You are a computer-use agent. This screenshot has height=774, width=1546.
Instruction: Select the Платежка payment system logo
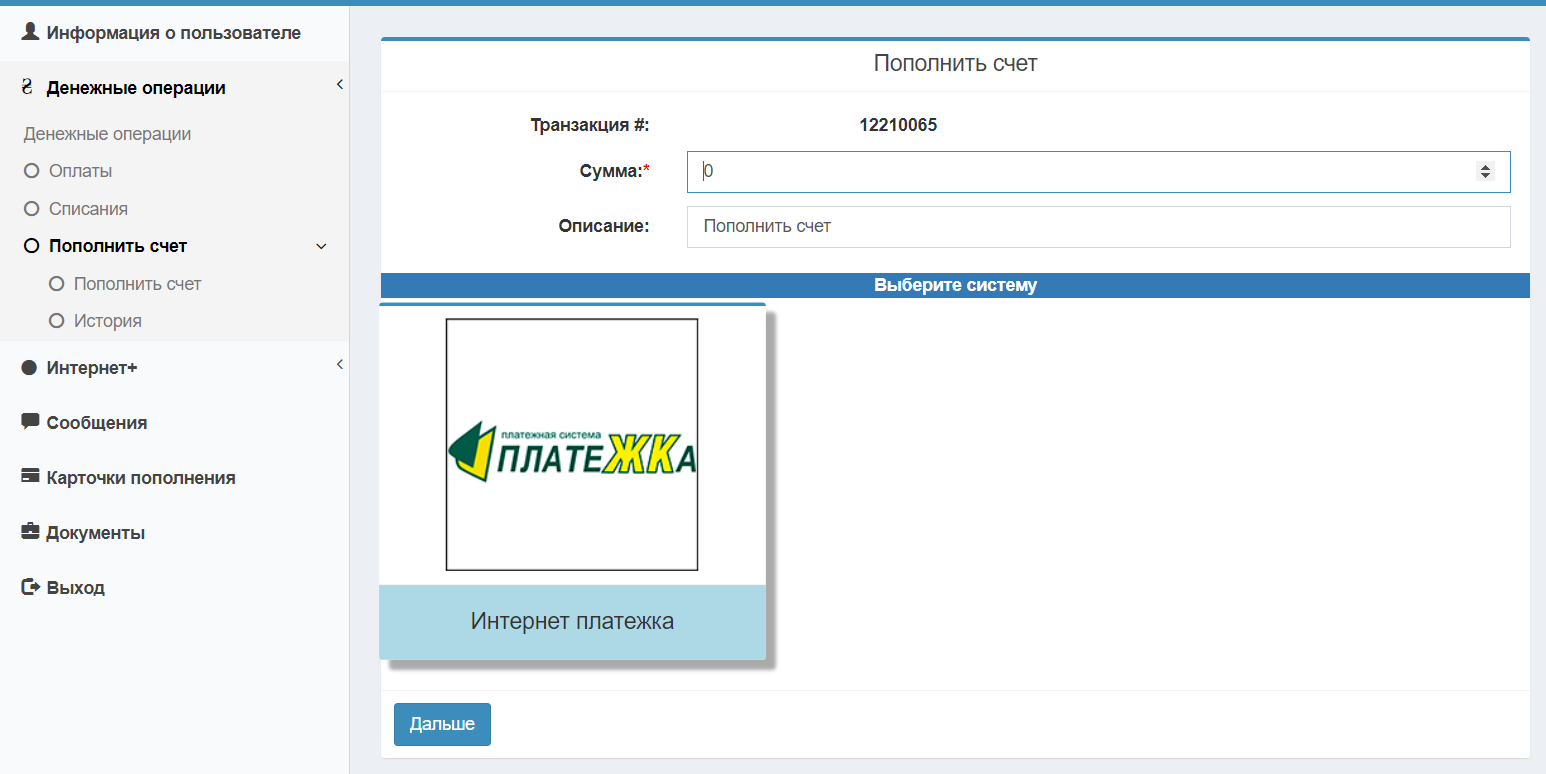tap(571, 445)
